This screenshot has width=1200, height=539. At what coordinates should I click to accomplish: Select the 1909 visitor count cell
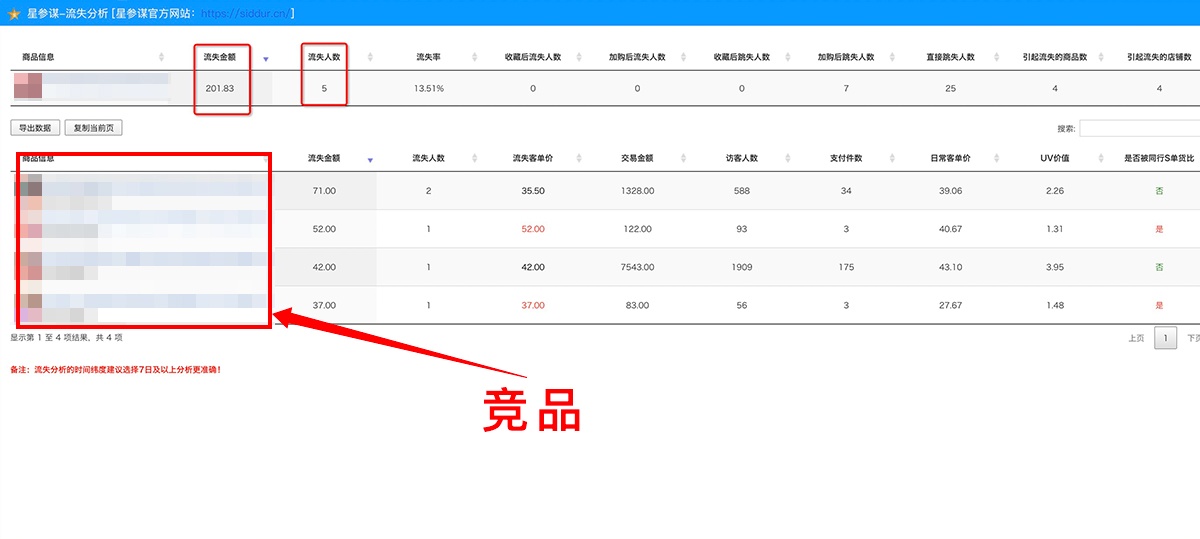point(741,267)
